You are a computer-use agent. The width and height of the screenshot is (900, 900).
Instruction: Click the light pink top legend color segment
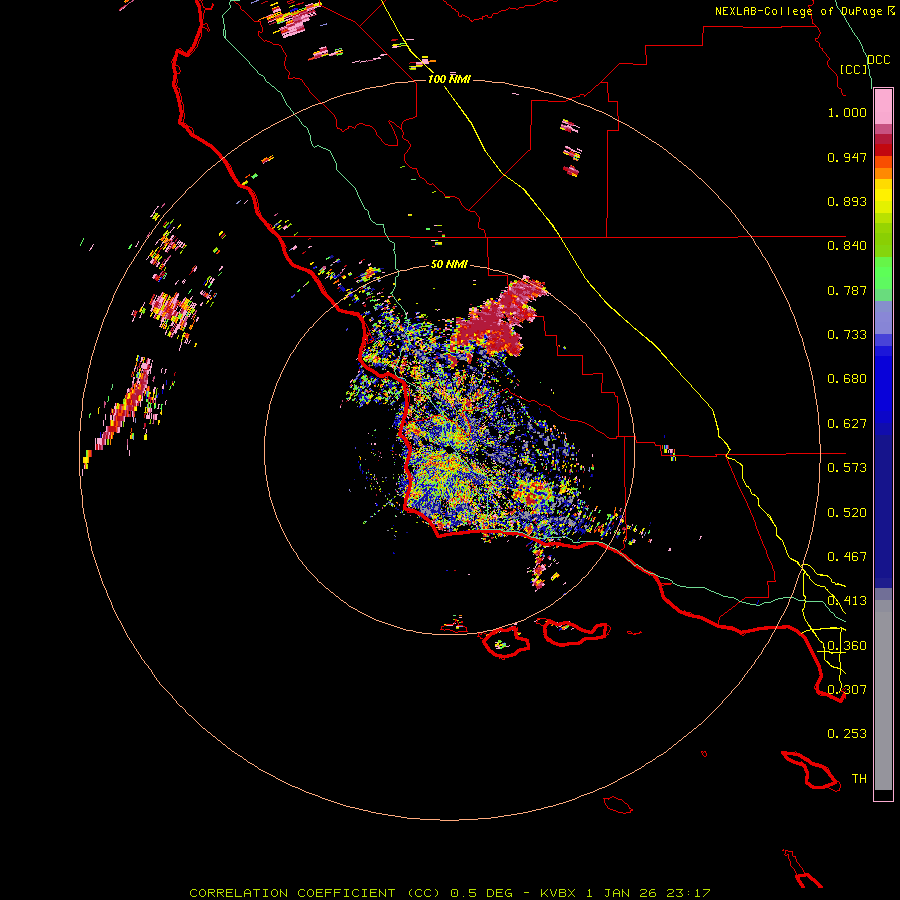(x=883, y=107)
